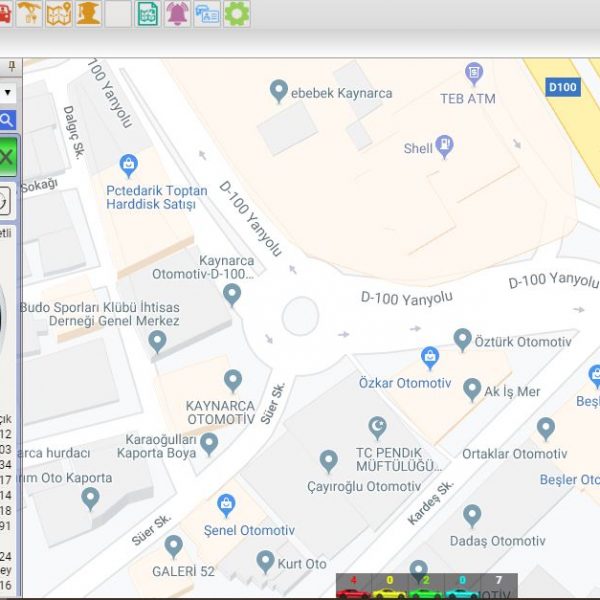The height and width of the screenshot is (600, 600).
Task: Select the TEB ATM marker on map
Action: pos(474,74)
